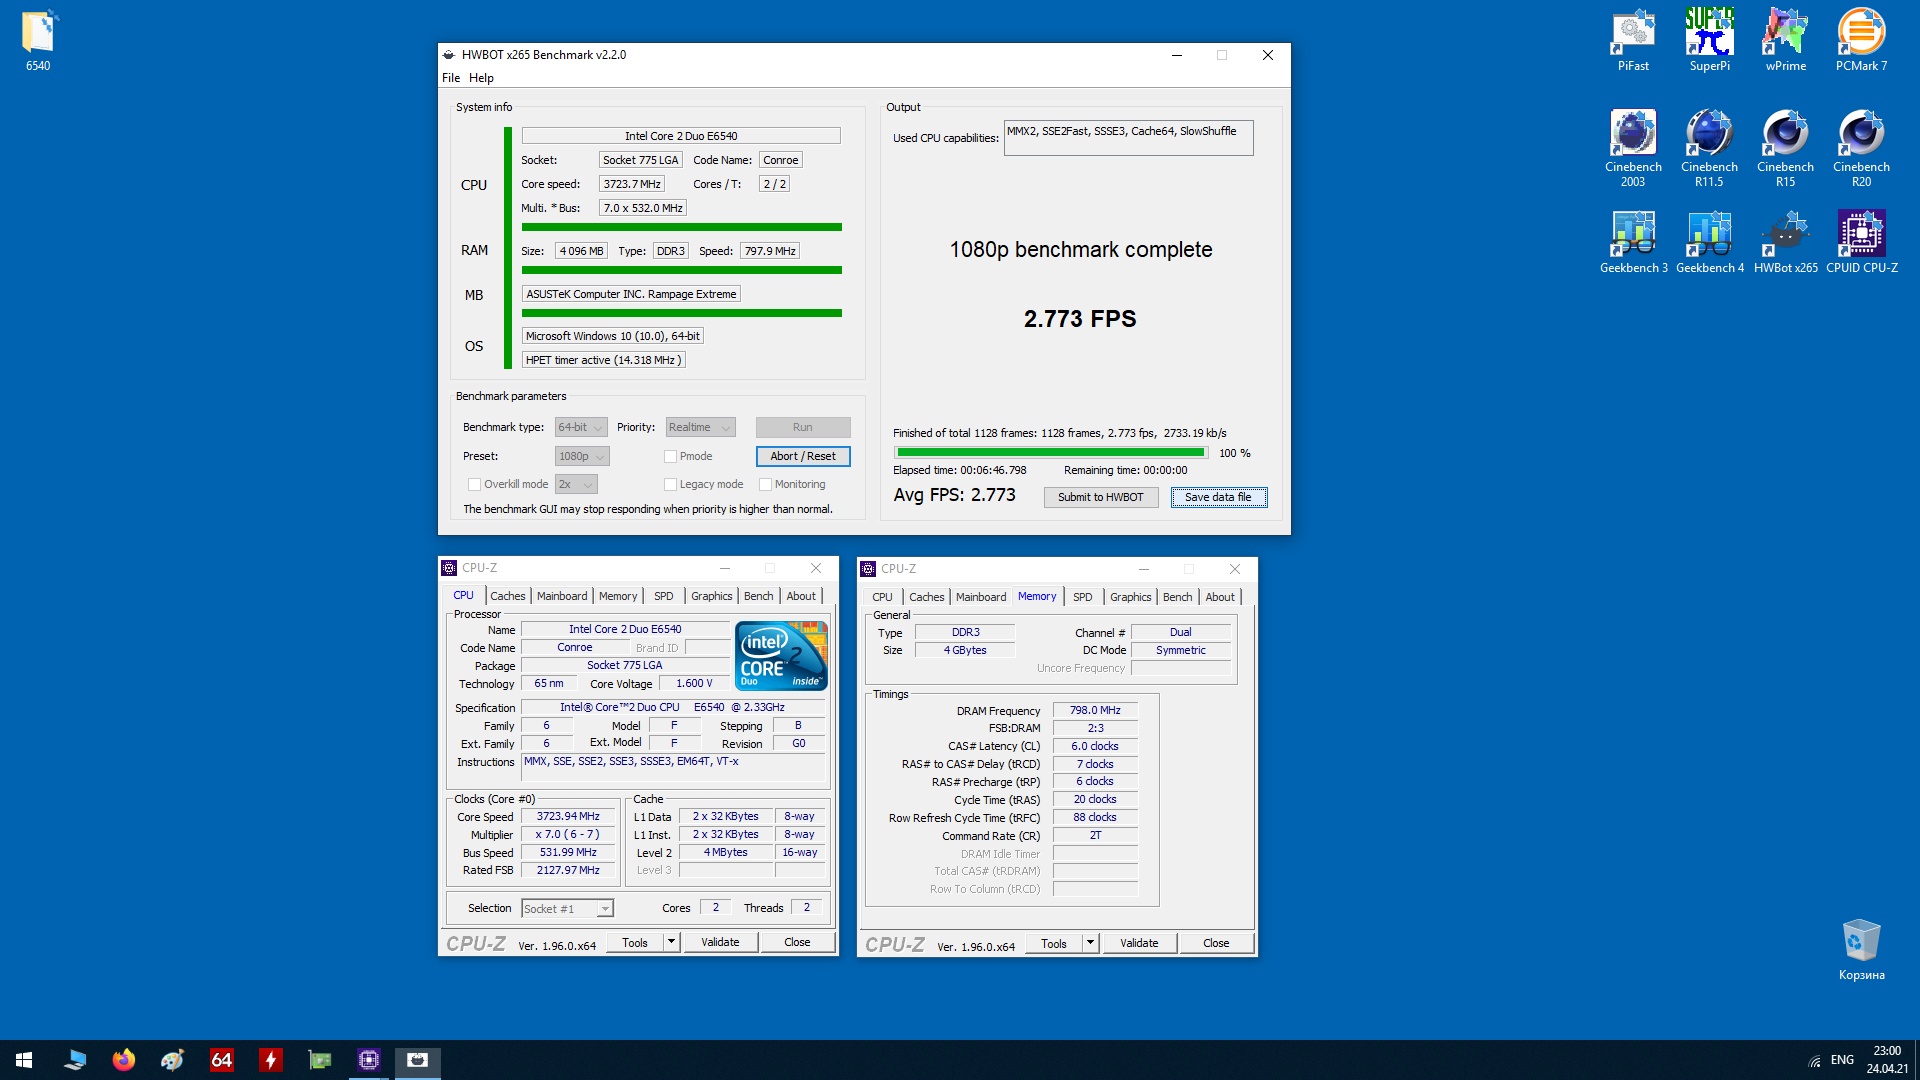Open PCMark 7 desktop shortcut

1861,40
